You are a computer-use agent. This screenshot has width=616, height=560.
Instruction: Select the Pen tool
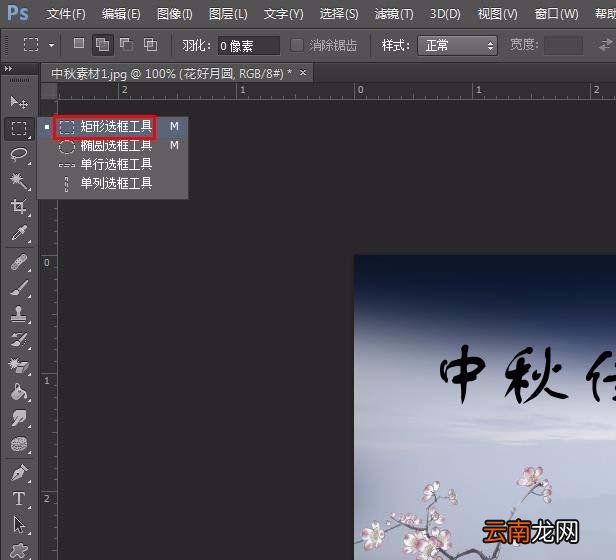point(18,473)
